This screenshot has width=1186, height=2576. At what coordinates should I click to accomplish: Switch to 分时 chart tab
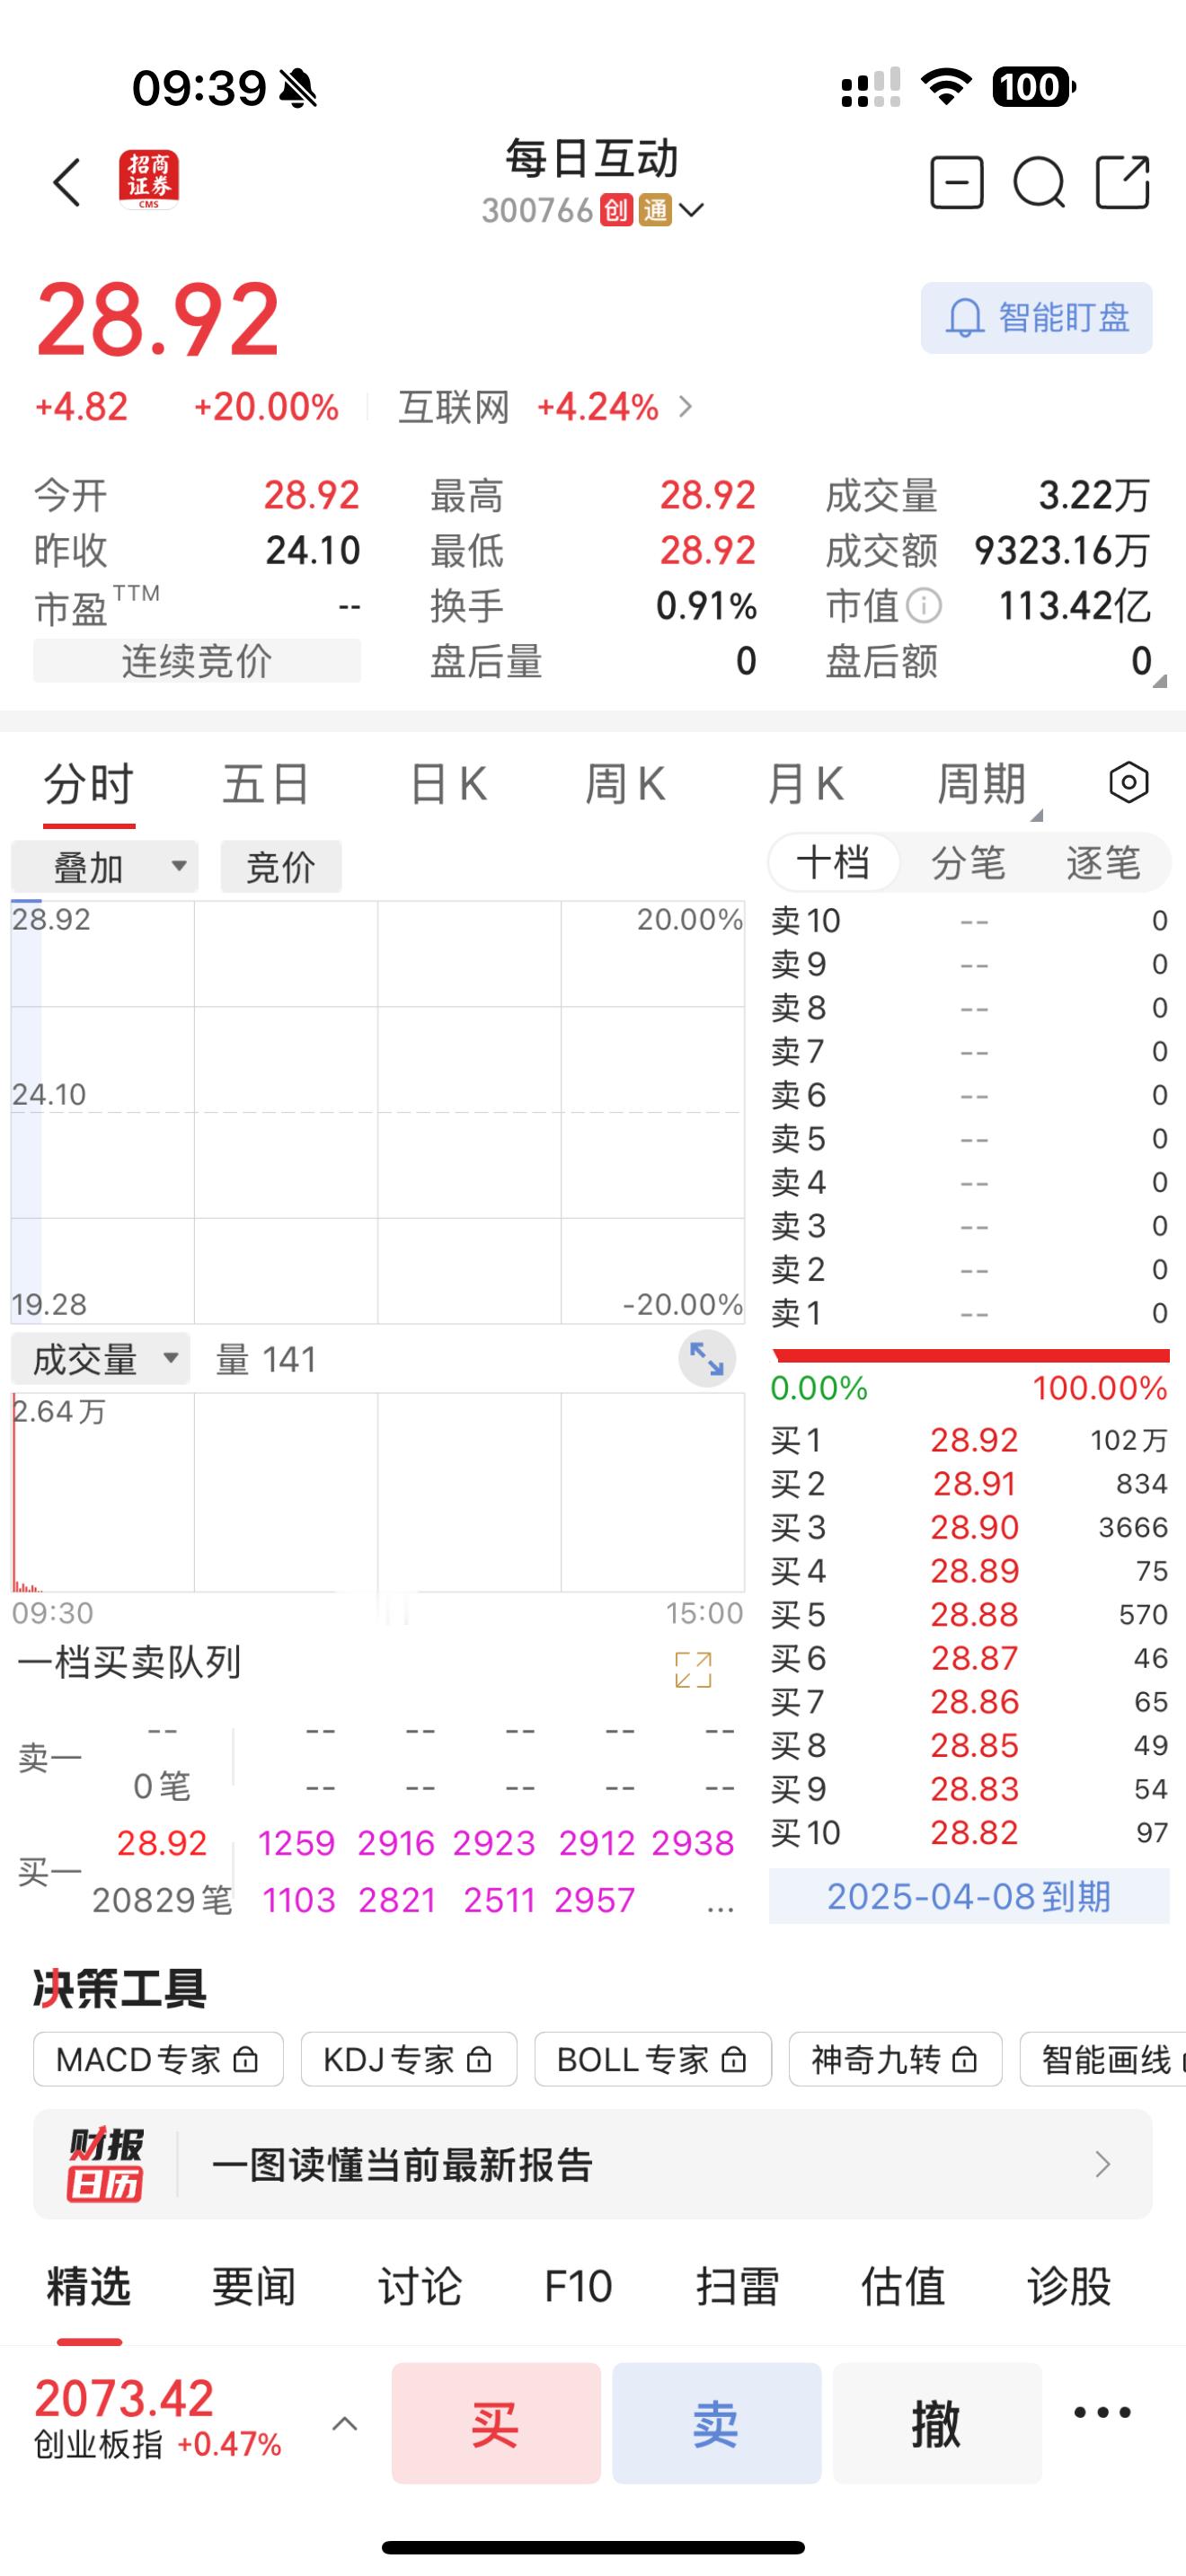pos(89,784)
